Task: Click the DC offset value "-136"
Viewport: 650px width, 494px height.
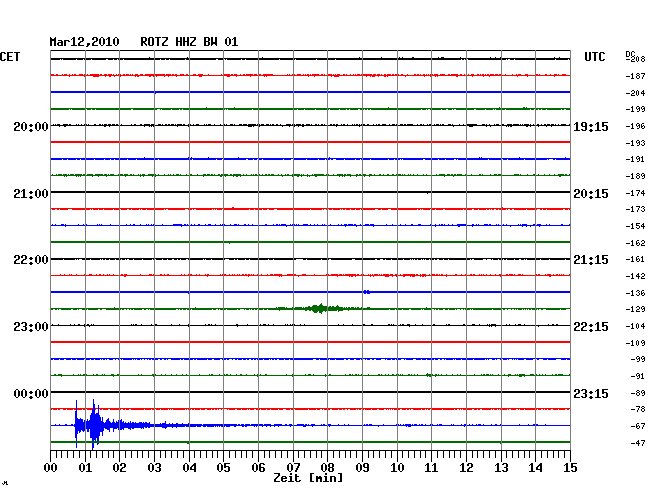Action: (x=635, y=293)
